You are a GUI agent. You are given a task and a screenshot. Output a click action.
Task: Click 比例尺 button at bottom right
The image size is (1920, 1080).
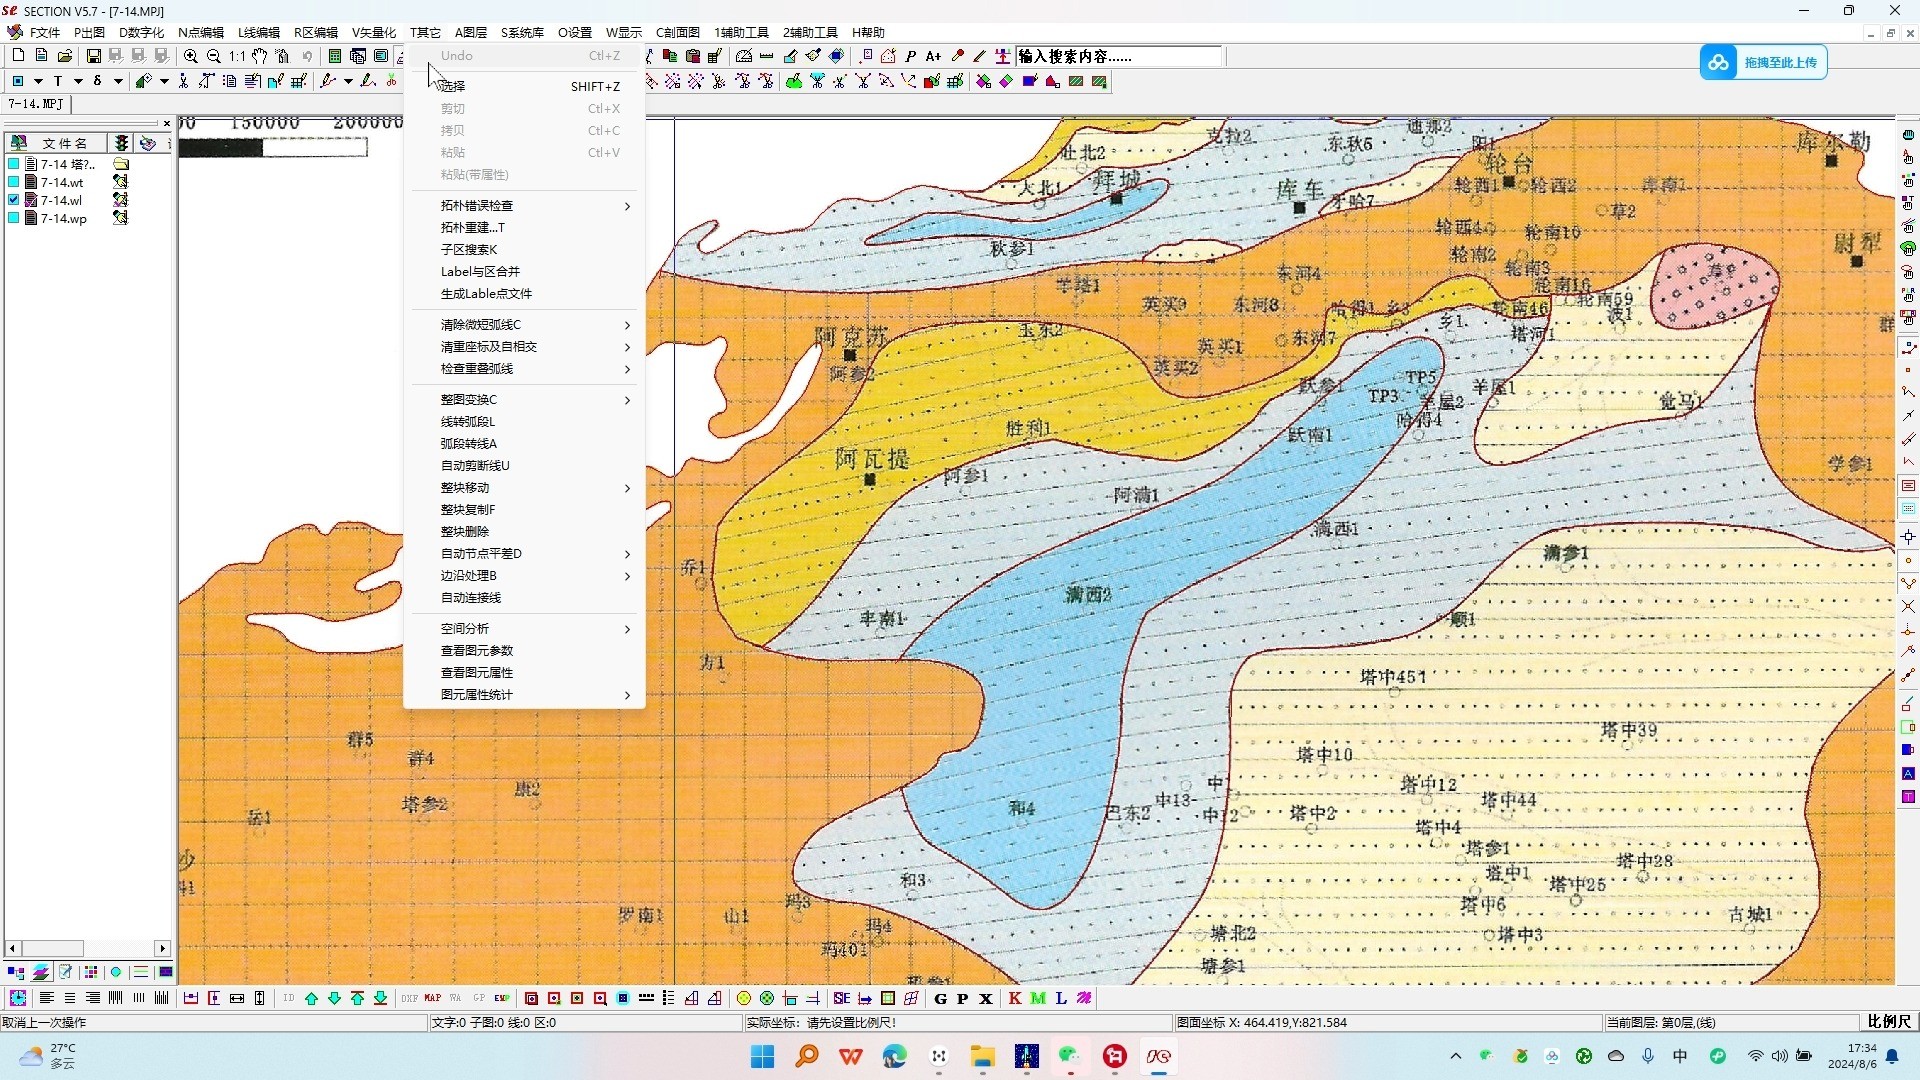point(1889,1023)
